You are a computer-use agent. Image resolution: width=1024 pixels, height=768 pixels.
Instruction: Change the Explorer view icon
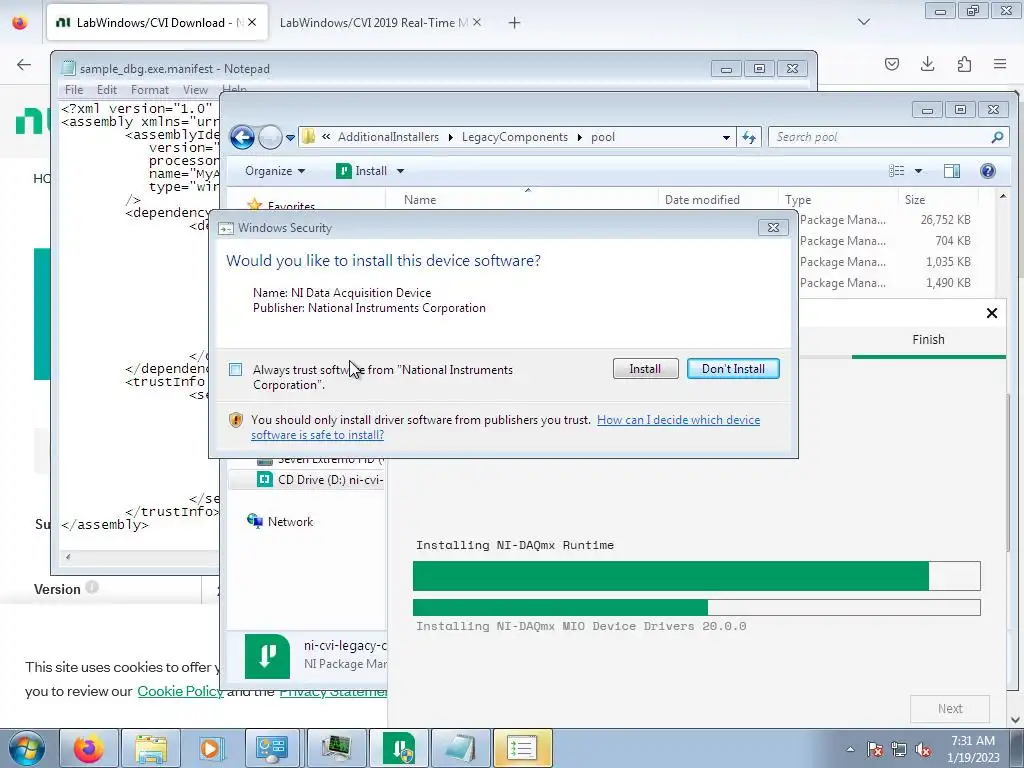(896, 170)
